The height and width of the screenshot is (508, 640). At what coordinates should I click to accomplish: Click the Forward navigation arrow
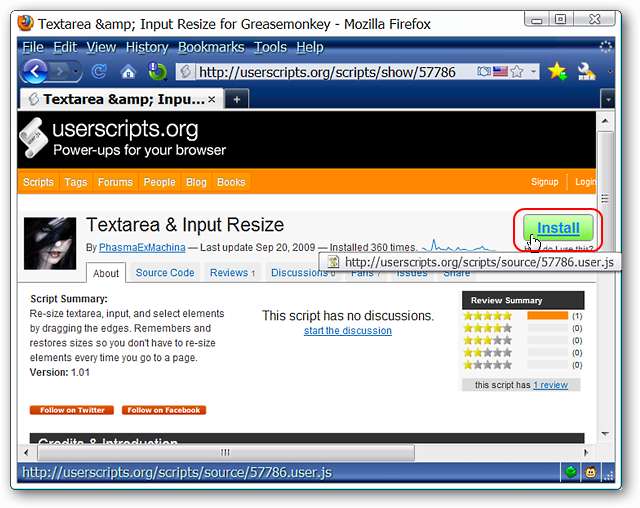click(x=60, y=72)
